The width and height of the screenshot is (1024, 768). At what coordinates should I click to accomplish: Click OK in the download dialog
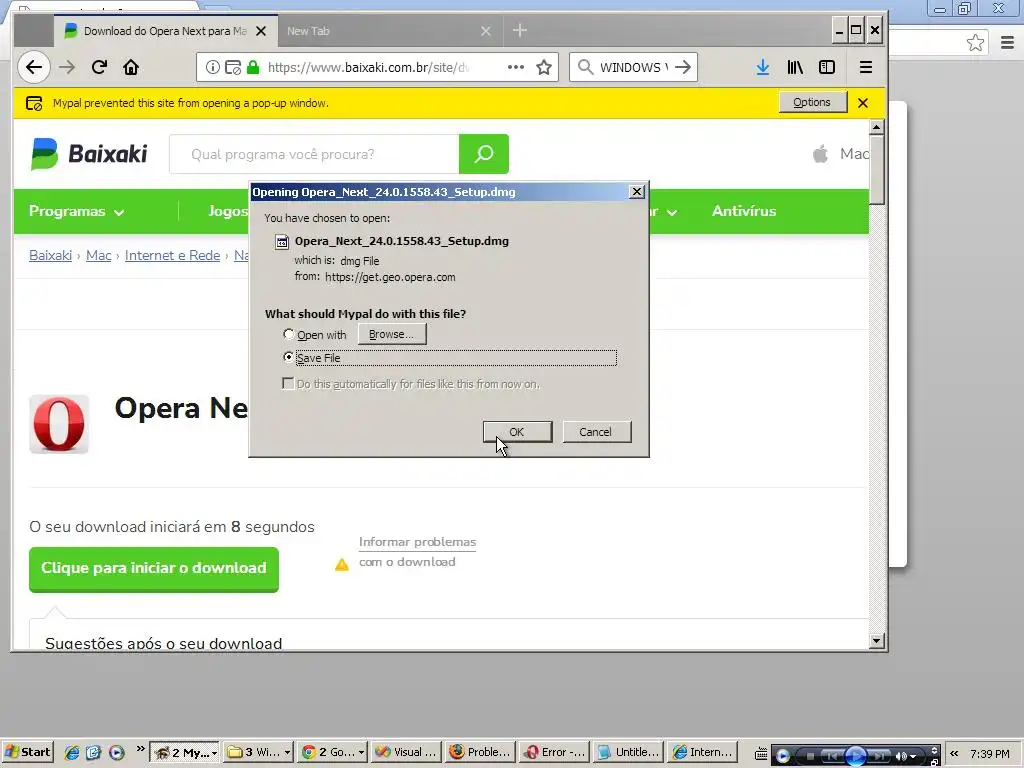tap(517, 432)
